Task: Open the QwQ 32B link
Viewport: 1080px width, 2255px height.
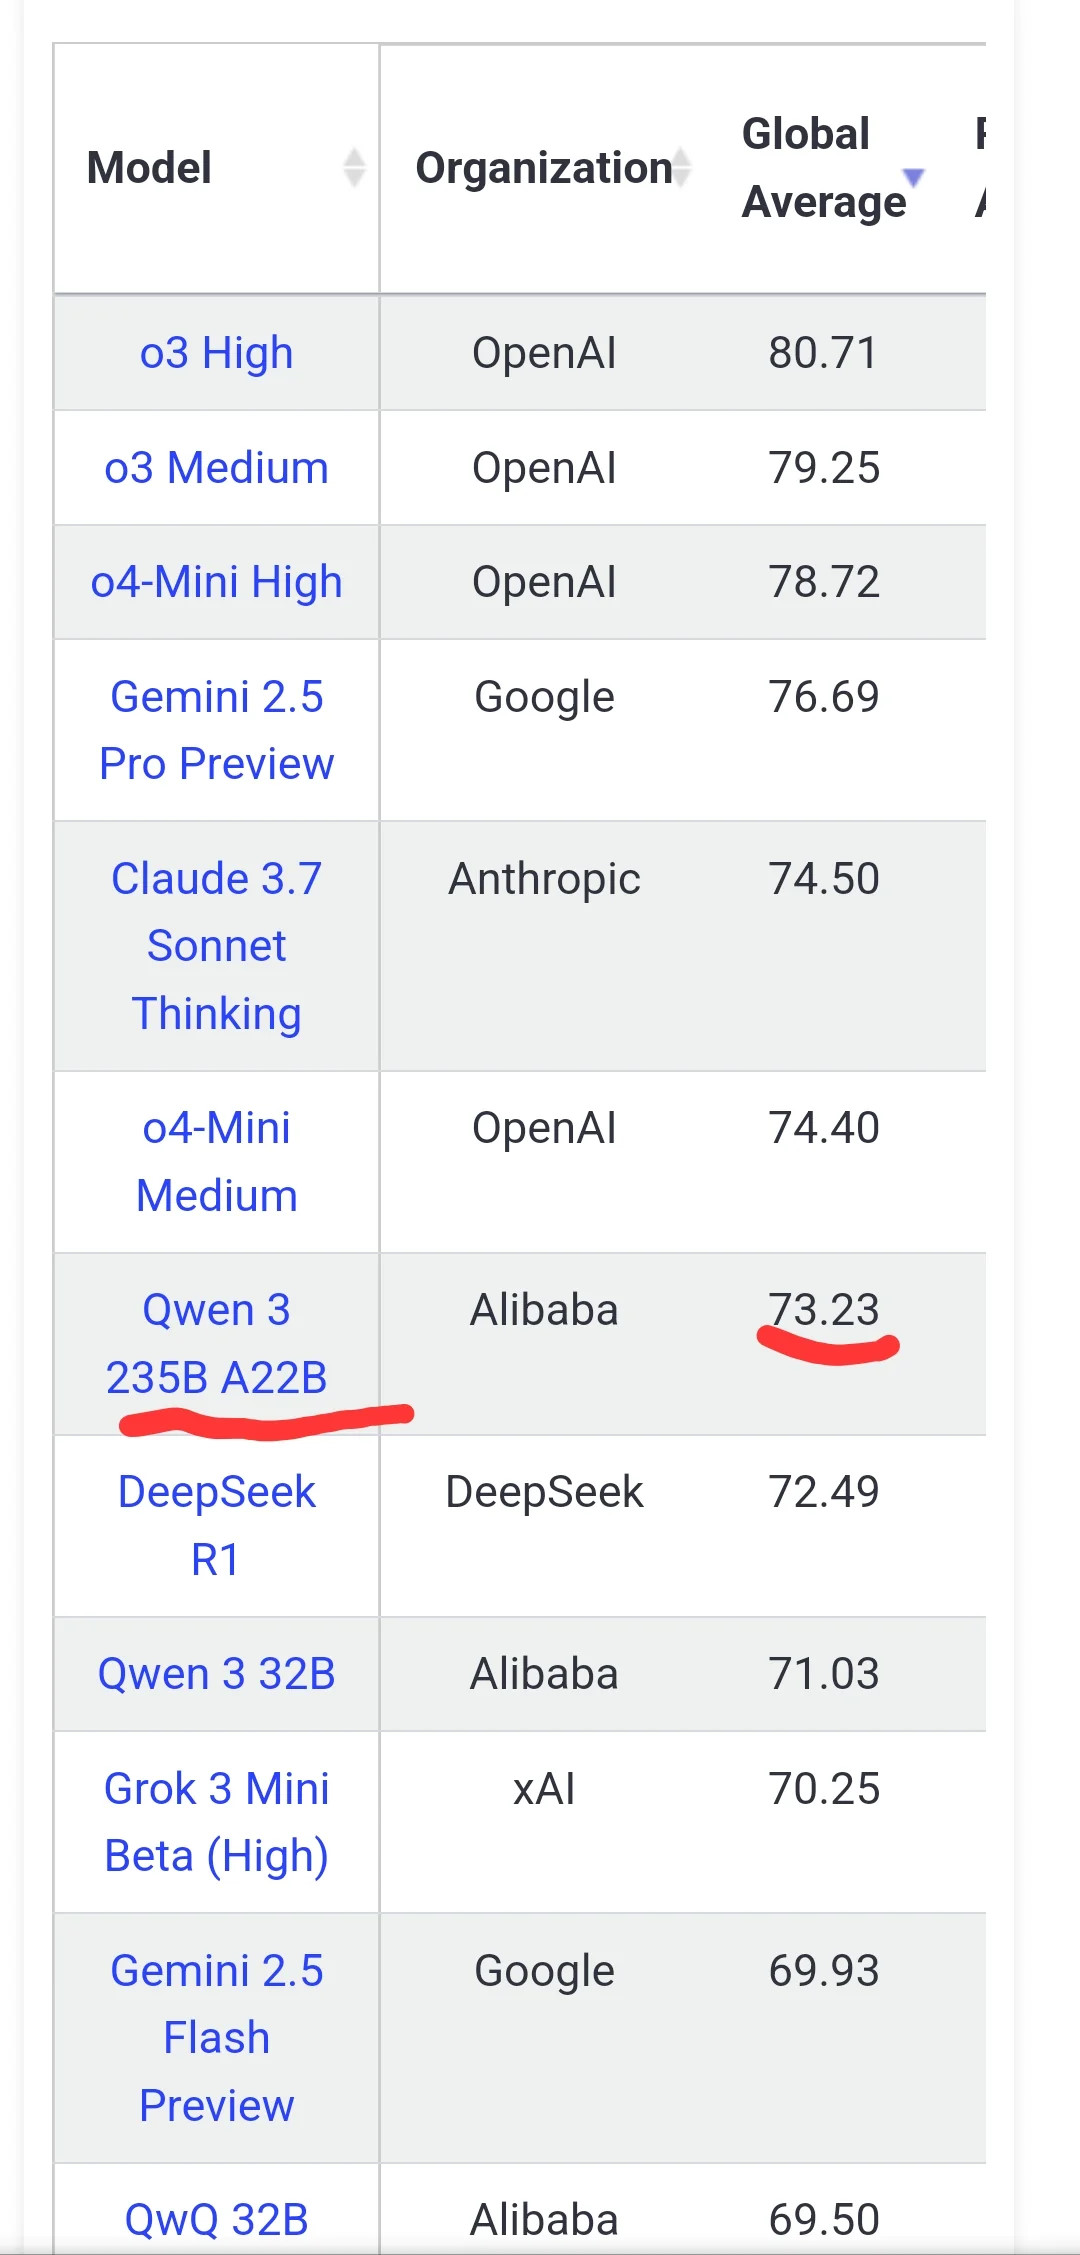Action: pyautogui.click(x=216, y=2220)
